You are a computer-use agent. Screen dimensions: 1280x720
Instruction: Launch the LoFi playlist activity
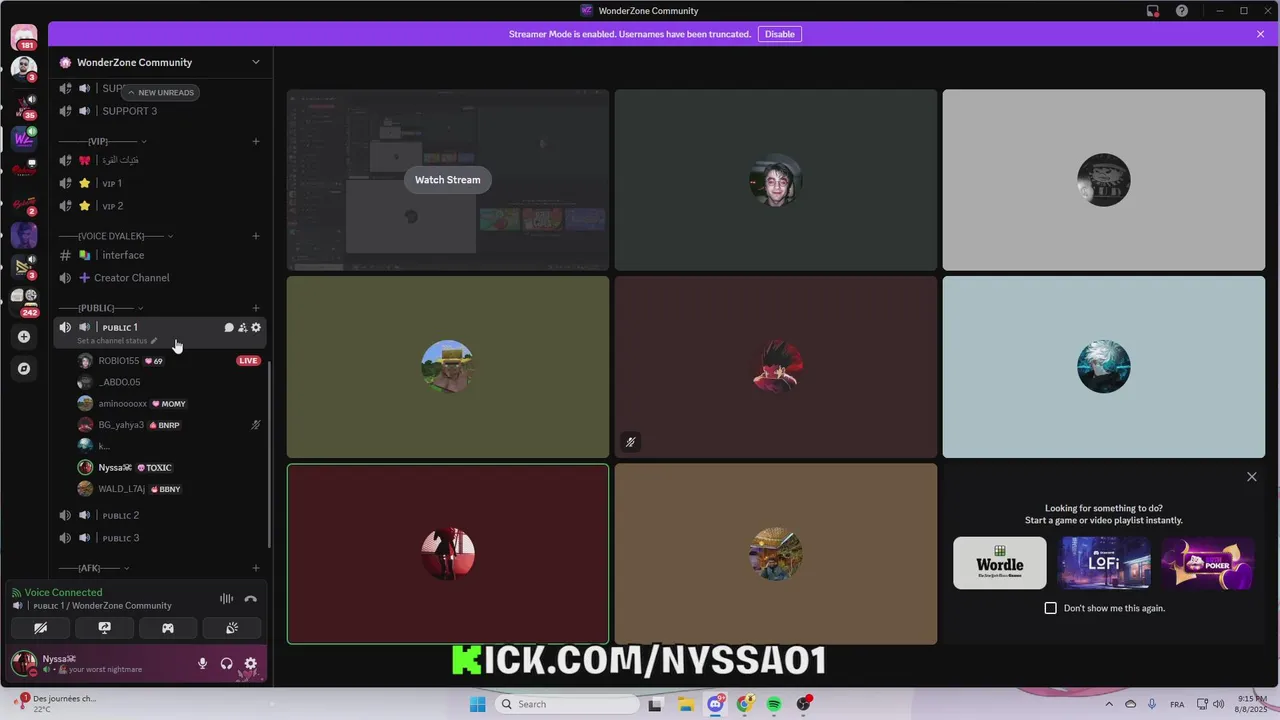[x=1104, y=563]
